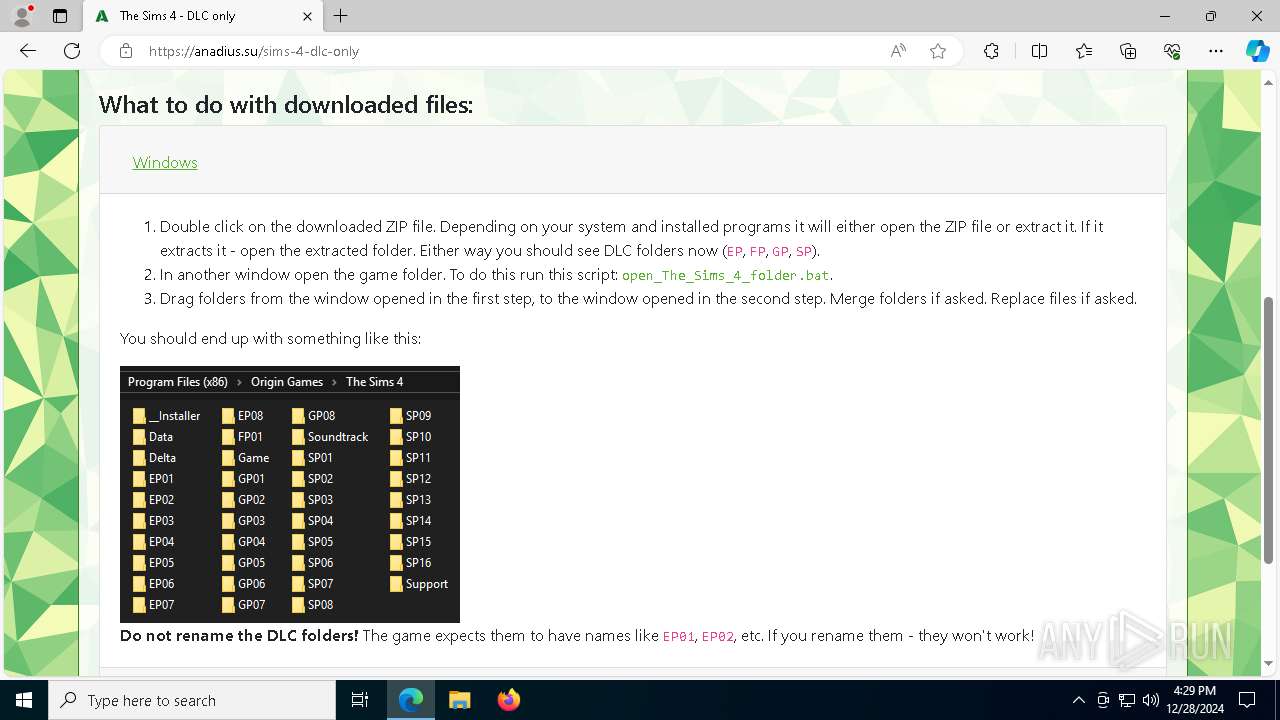Open File Explorer from taskbar
Screen dimensions: 1280x720
pos(459,700)
